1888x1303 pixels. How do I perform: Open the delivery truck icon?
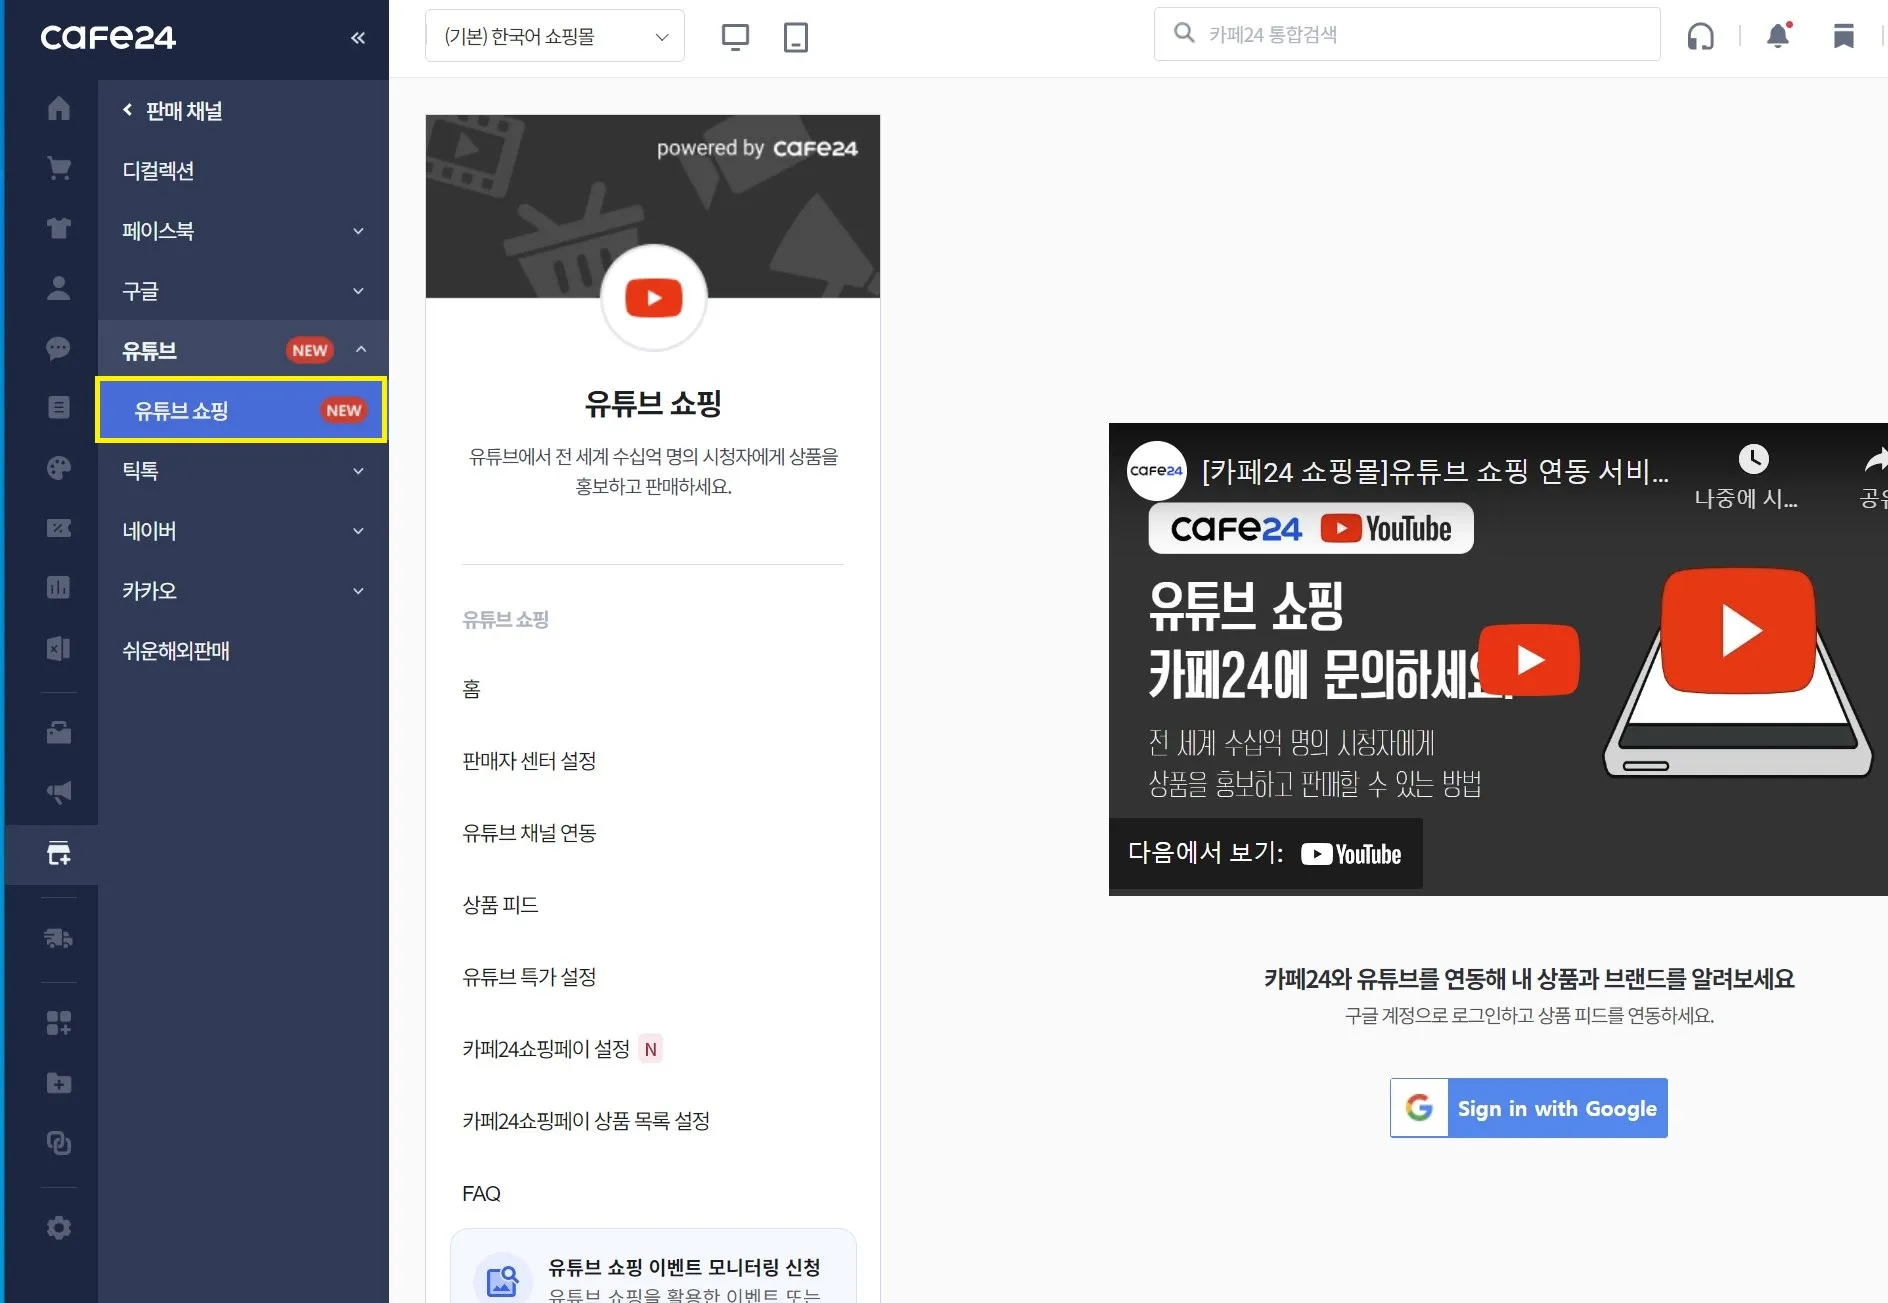coord(59,938)
